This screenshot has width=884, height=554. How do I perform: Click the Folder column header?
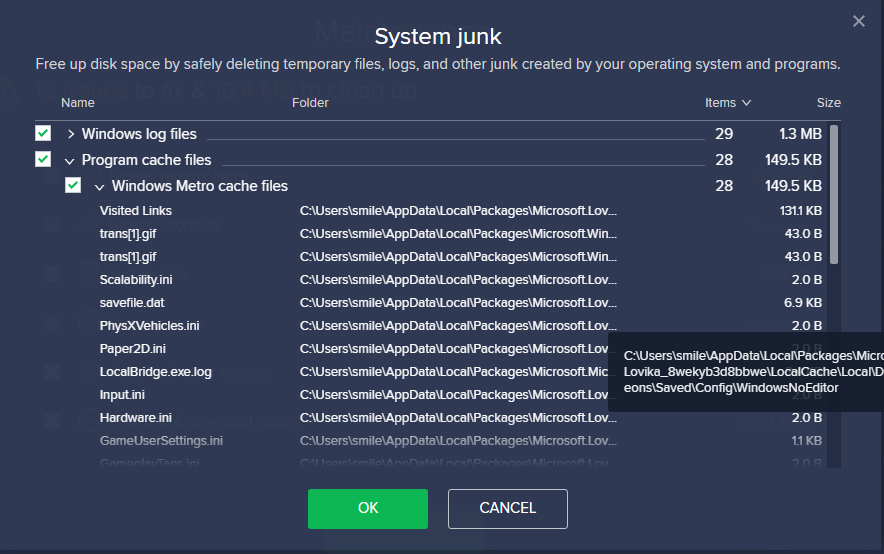pyautogui.click(x=310, y=103)
